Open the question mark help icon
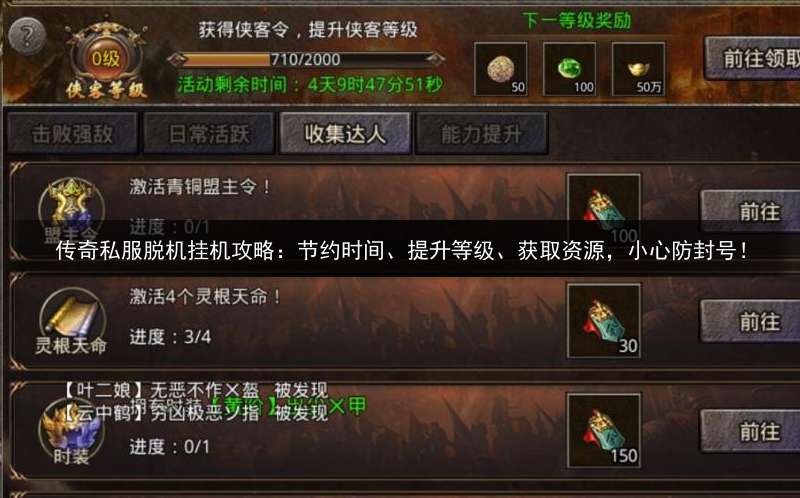800x498 pixels. 27,36
